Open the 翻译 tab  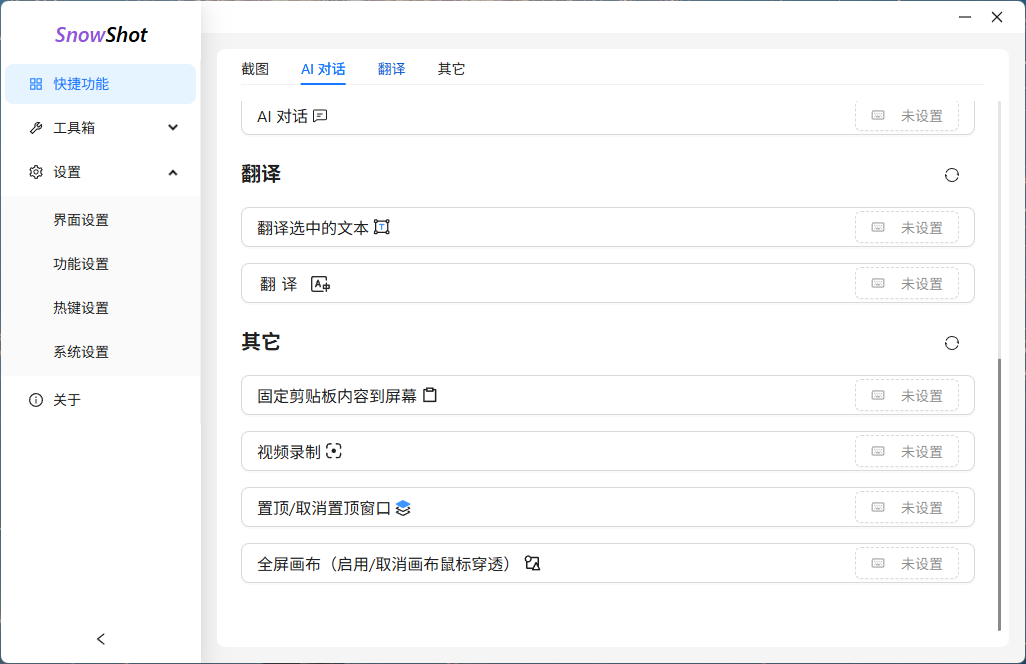tap(391, 69)
